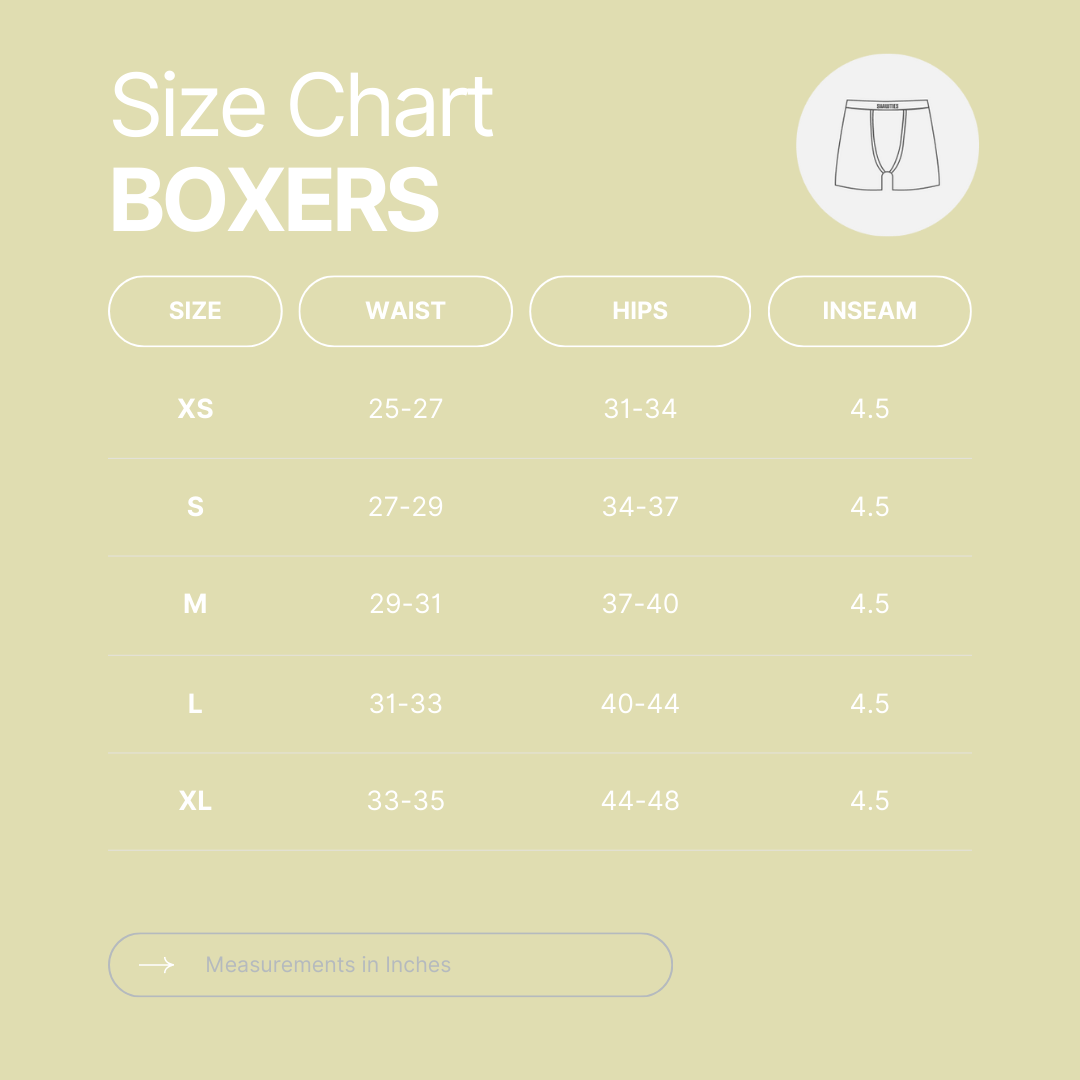Click the 31-34 hips value
This screenshot has width=1080, height=1080.
click(640, 409)
